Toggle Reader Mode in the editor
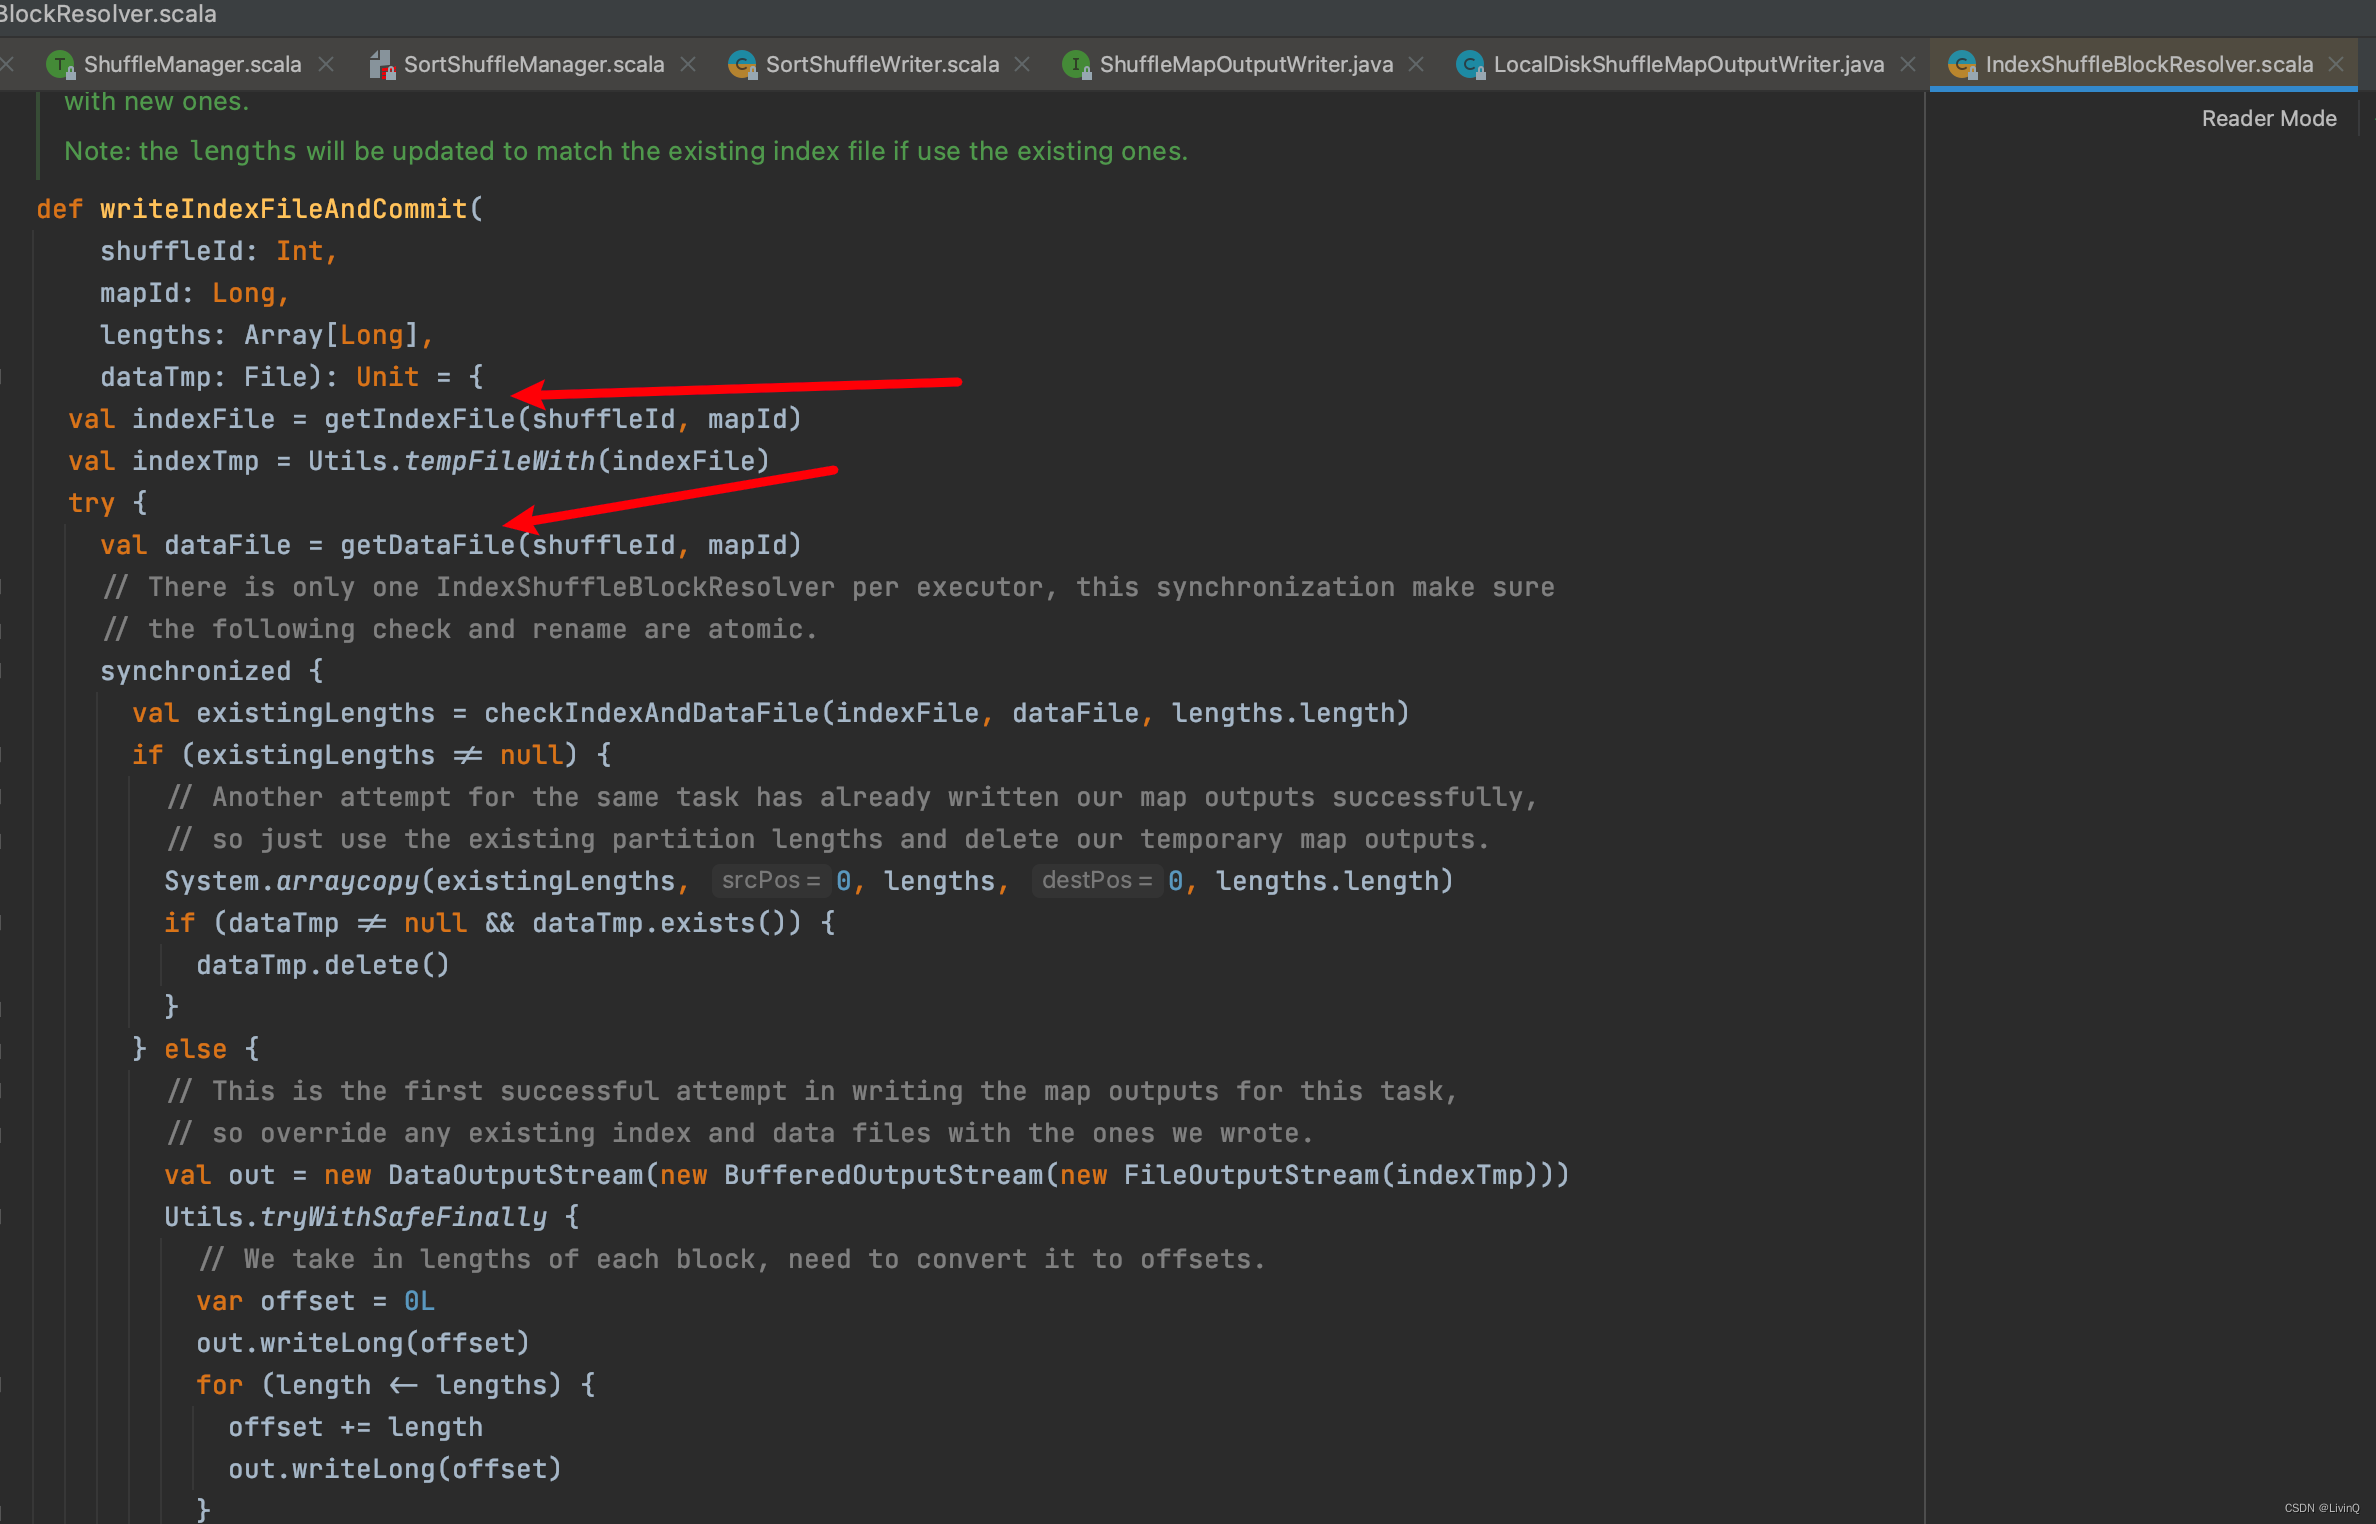 click(x=2268, y=119)
